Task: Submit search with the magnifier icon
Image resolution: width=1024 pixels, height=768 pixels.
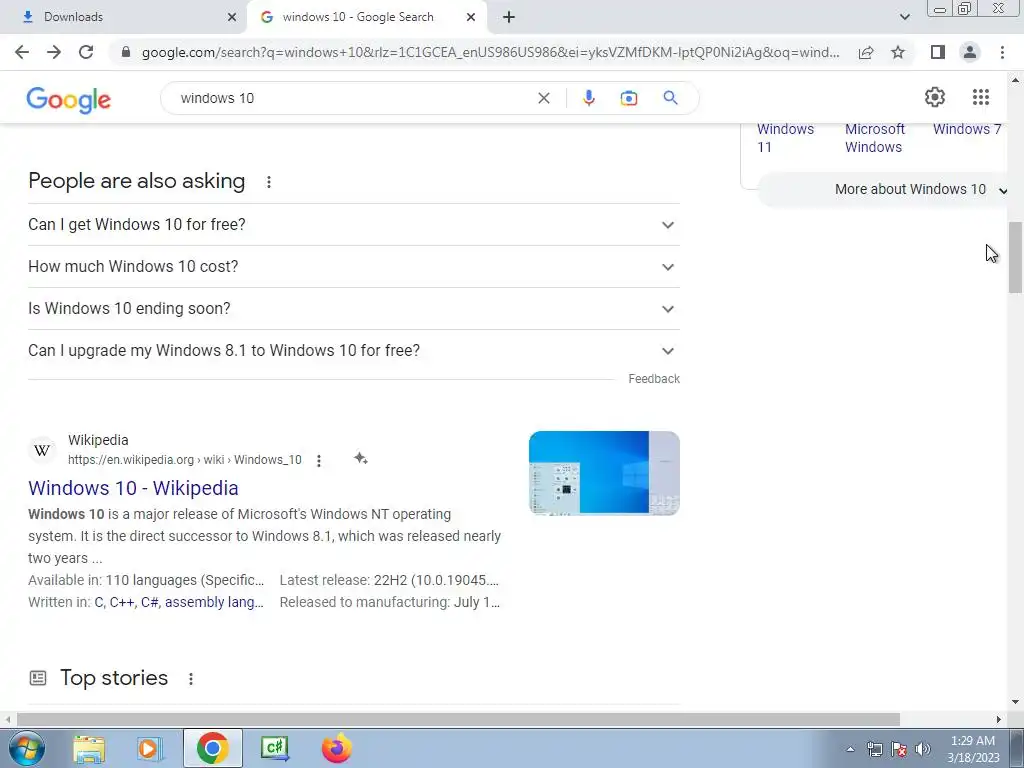Action: click(x=670, y=98)
